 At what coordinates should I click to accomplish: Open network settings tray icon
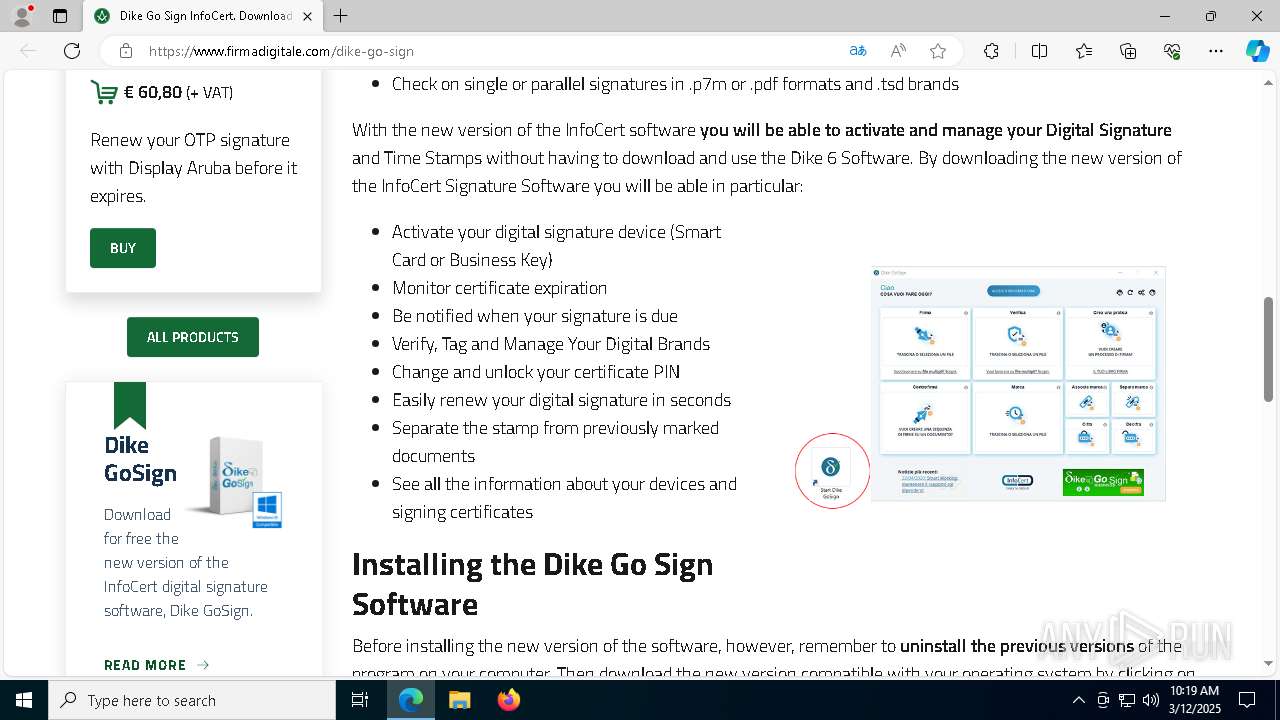pos(1127,700)
